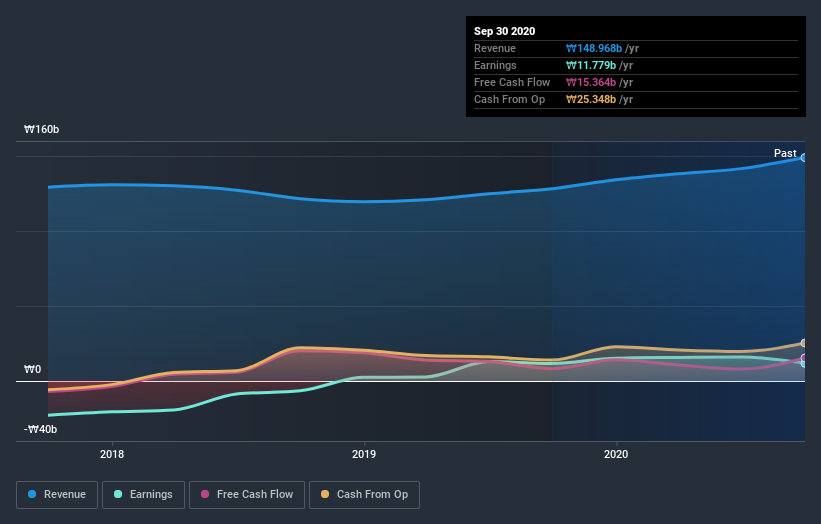This screenshot has width=821, height=524.
Task: Click the orange Cash From Op end-point marker
Action: [803, 343]
